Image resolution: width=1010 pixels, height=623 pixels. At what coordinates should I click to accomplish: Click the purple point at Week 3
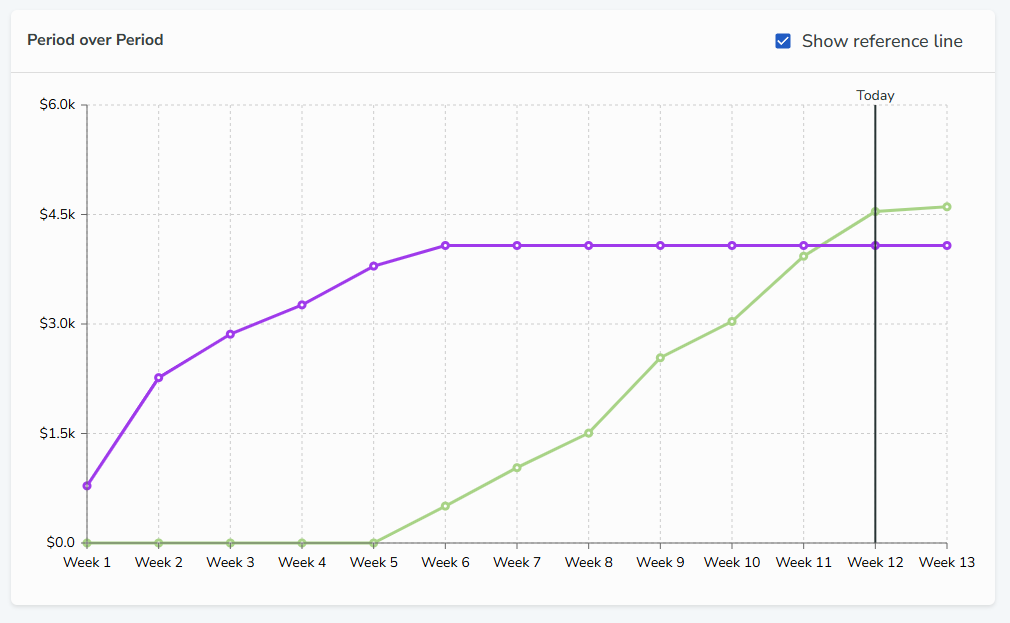coord(231,334)
